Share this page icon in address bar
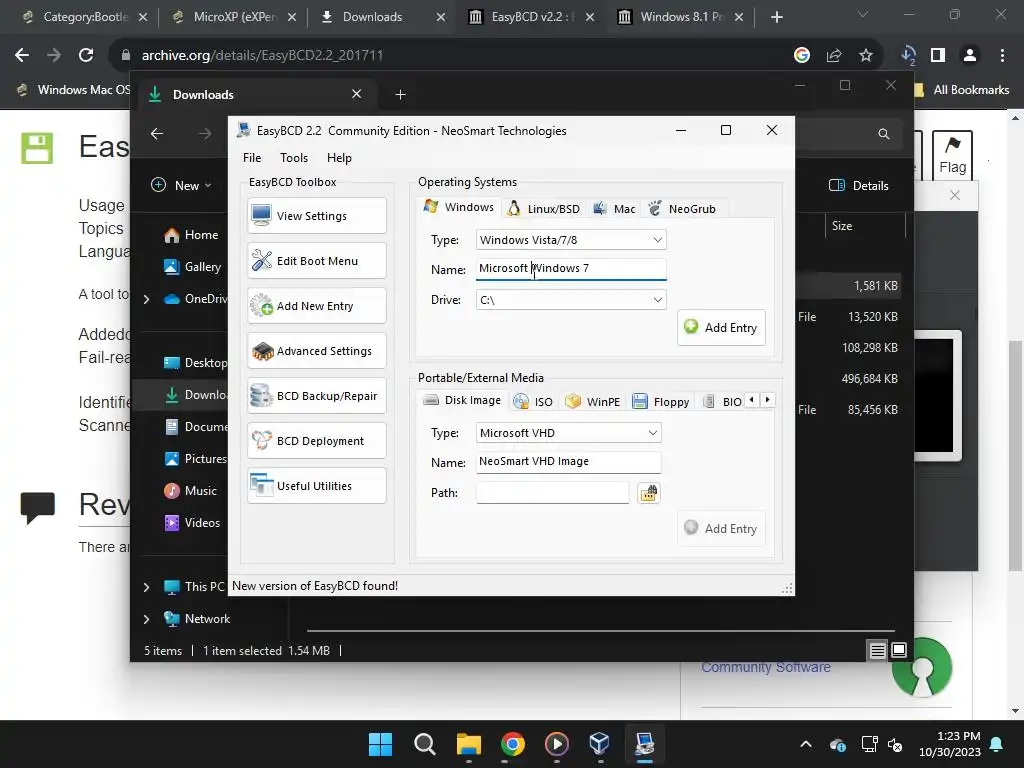 834,56
